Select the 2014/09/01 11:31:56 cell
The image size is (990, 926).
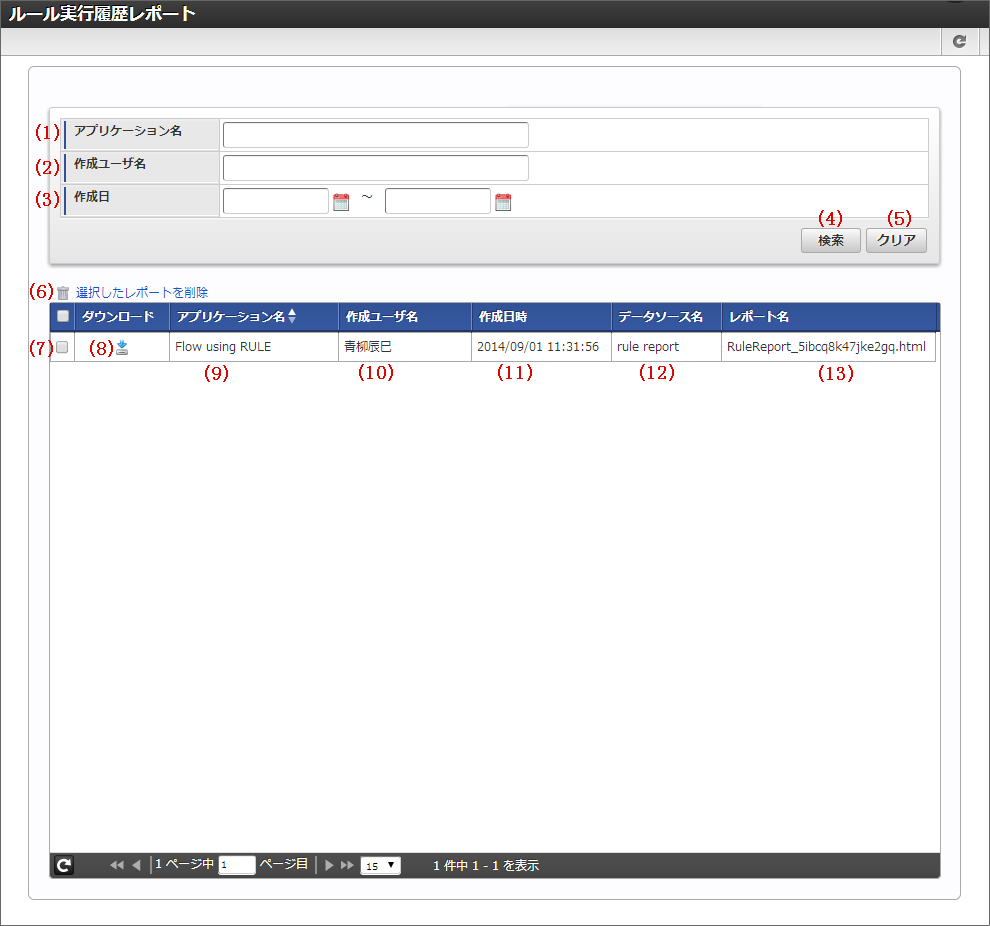541,347
